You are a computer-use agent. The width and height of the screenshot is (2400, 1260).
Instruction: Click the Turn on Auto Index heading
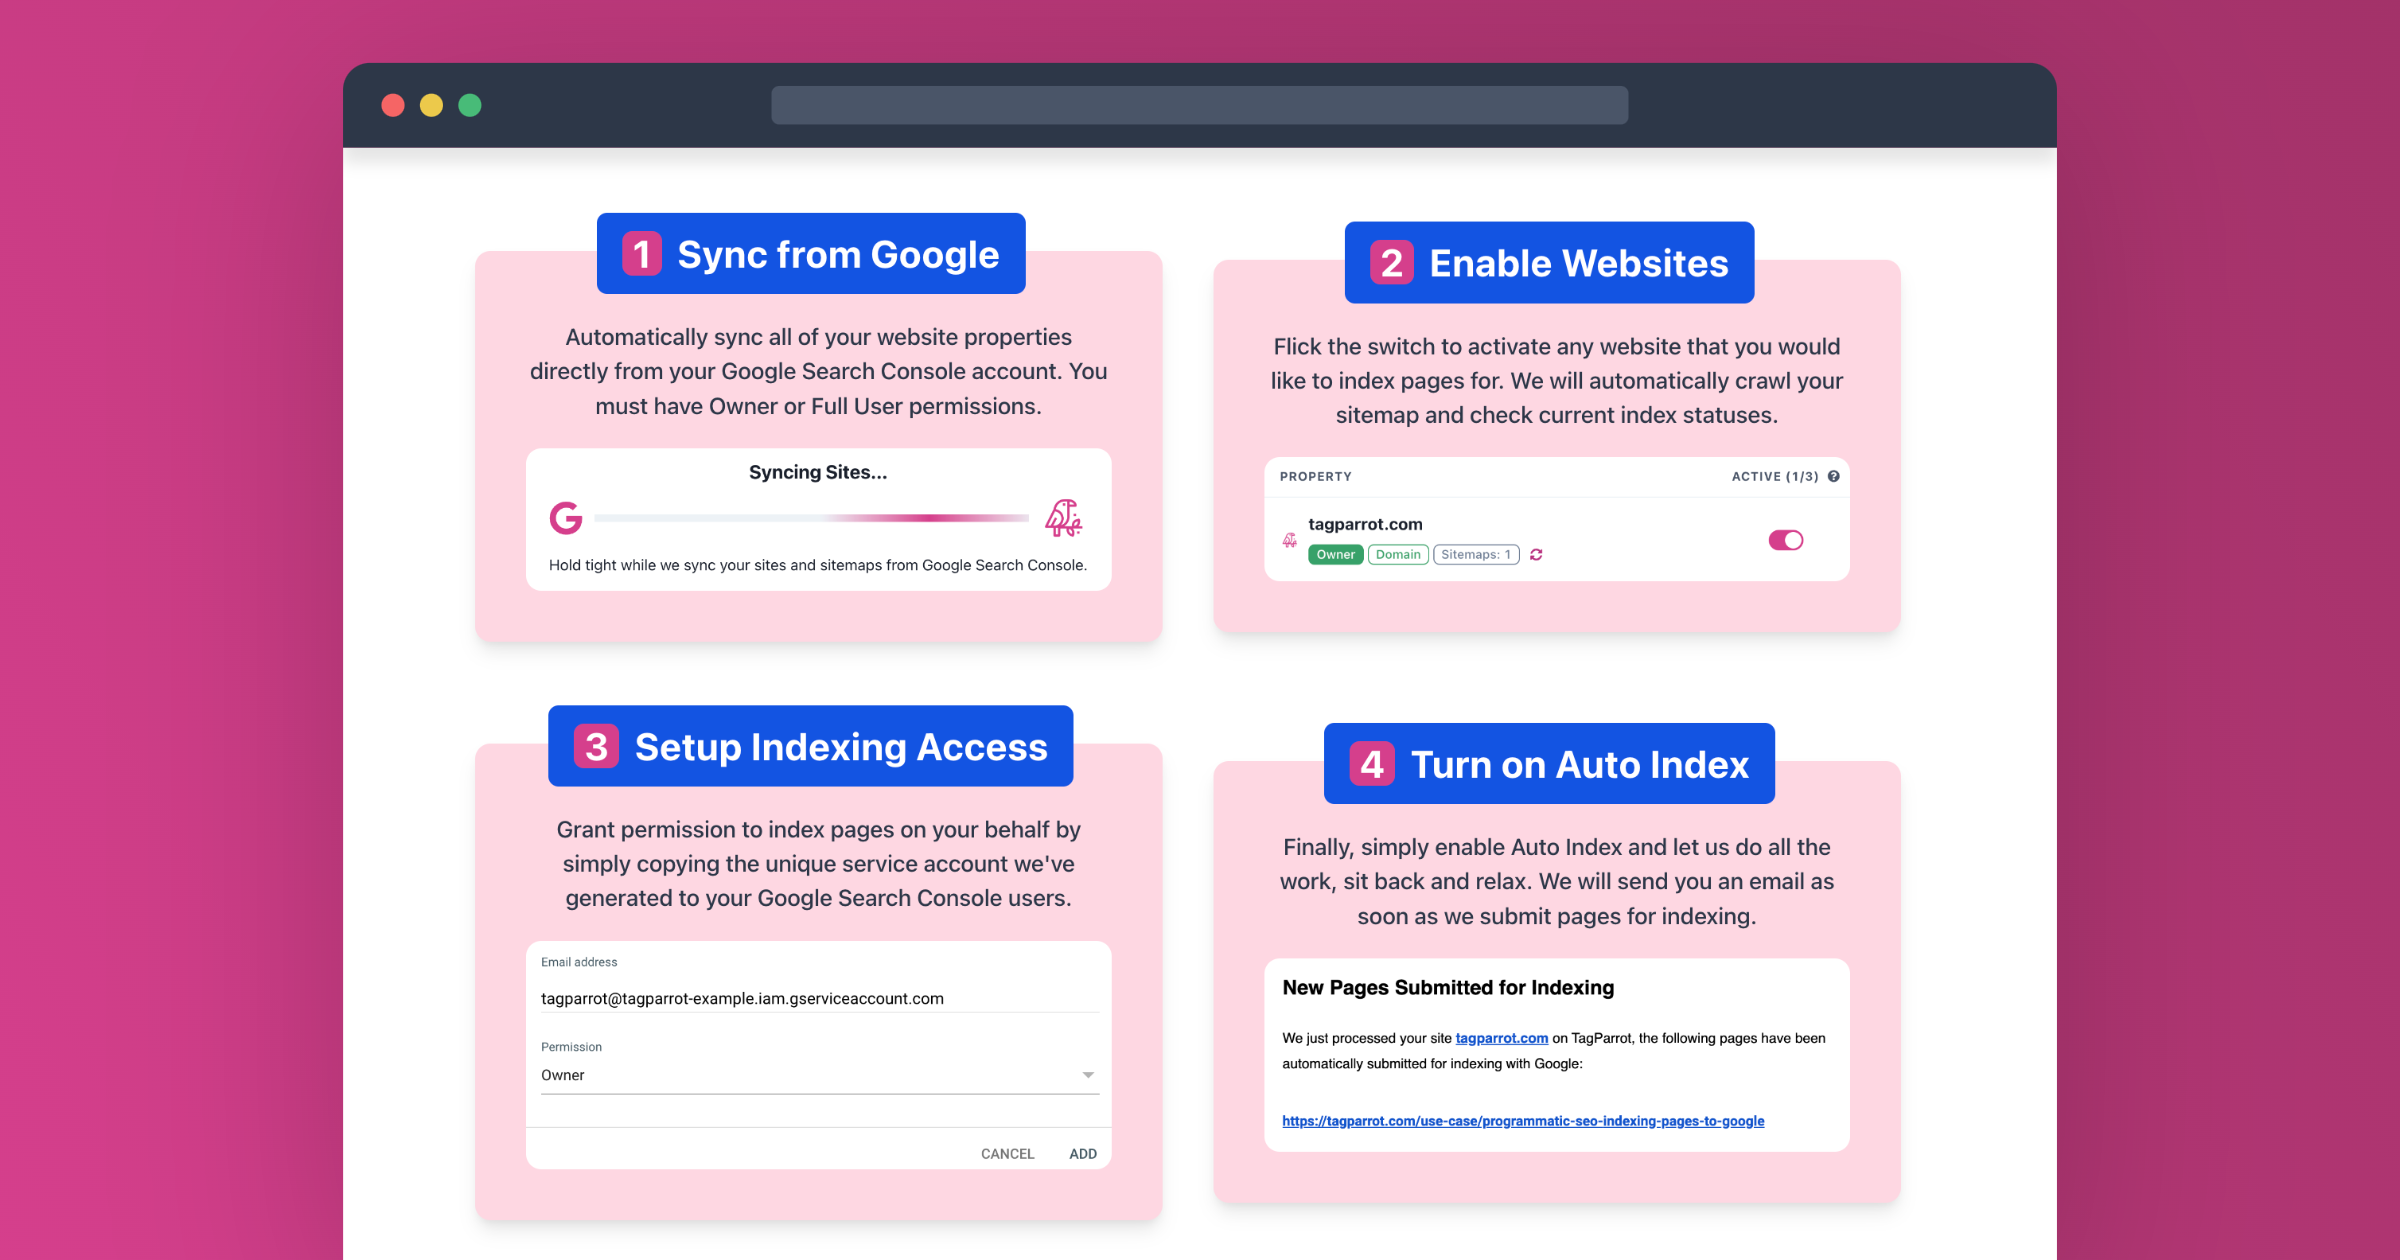pyautogui.click(x=1549, y=764)
